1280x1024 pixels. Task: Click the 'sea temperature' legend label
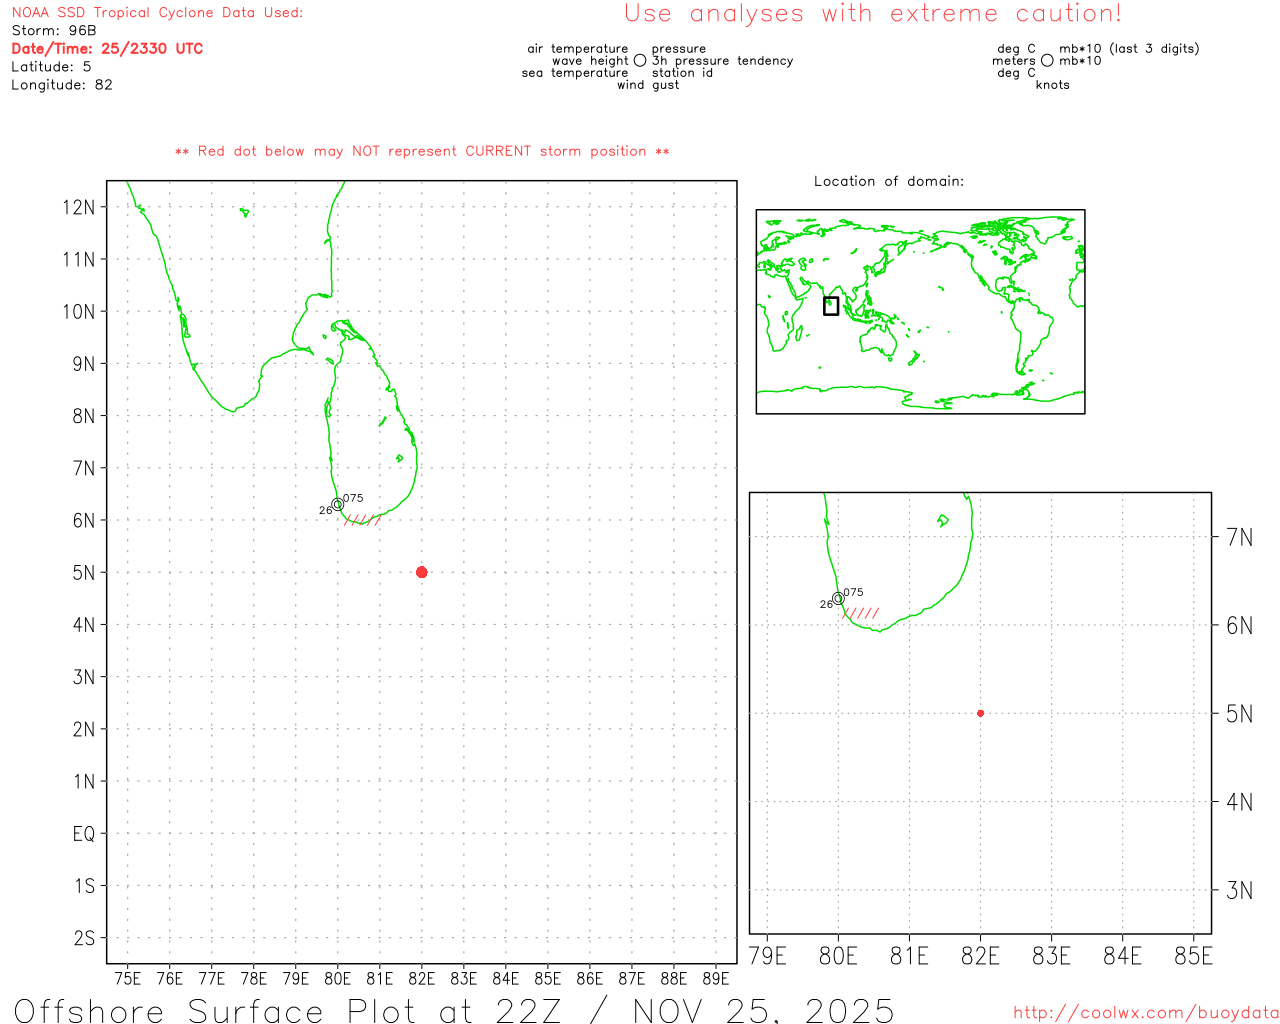575,73
